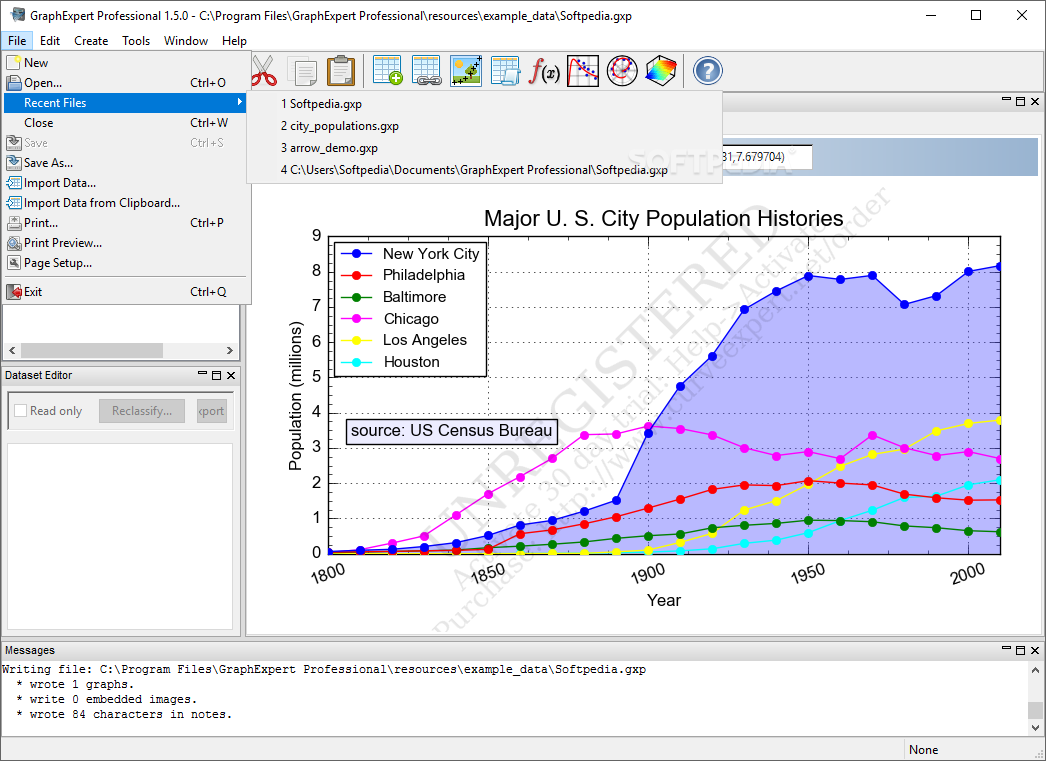
Task: Click the linked dataset table icon with chain
Action: coord(426,71)
